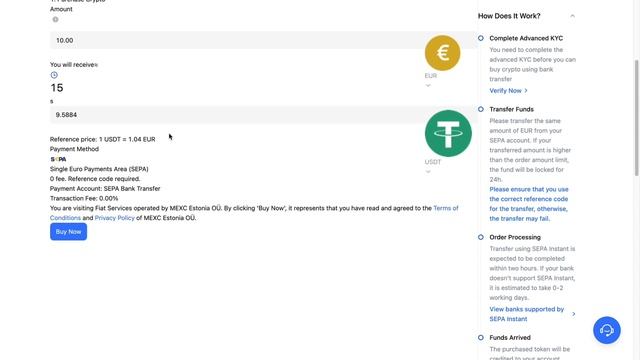Click the Order Processing step circle

point(481,237)
